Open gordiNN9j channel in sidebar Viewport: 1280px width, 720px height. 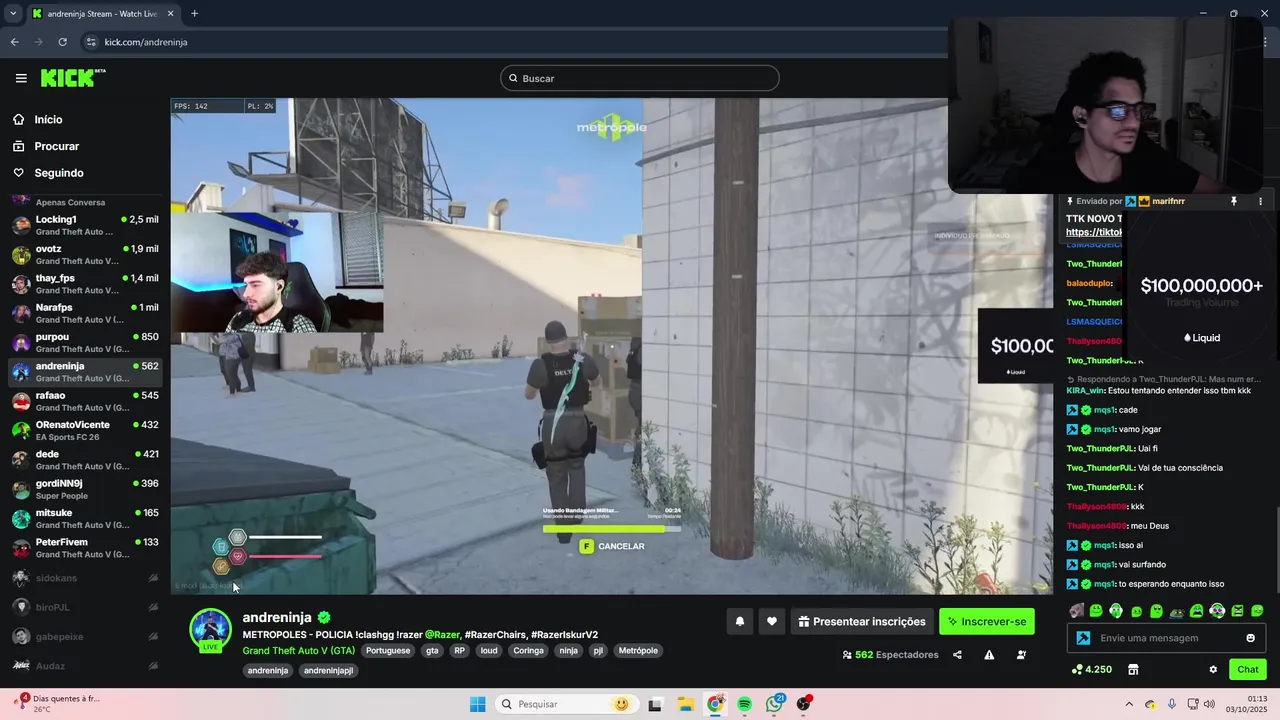(x=85, y=489)
